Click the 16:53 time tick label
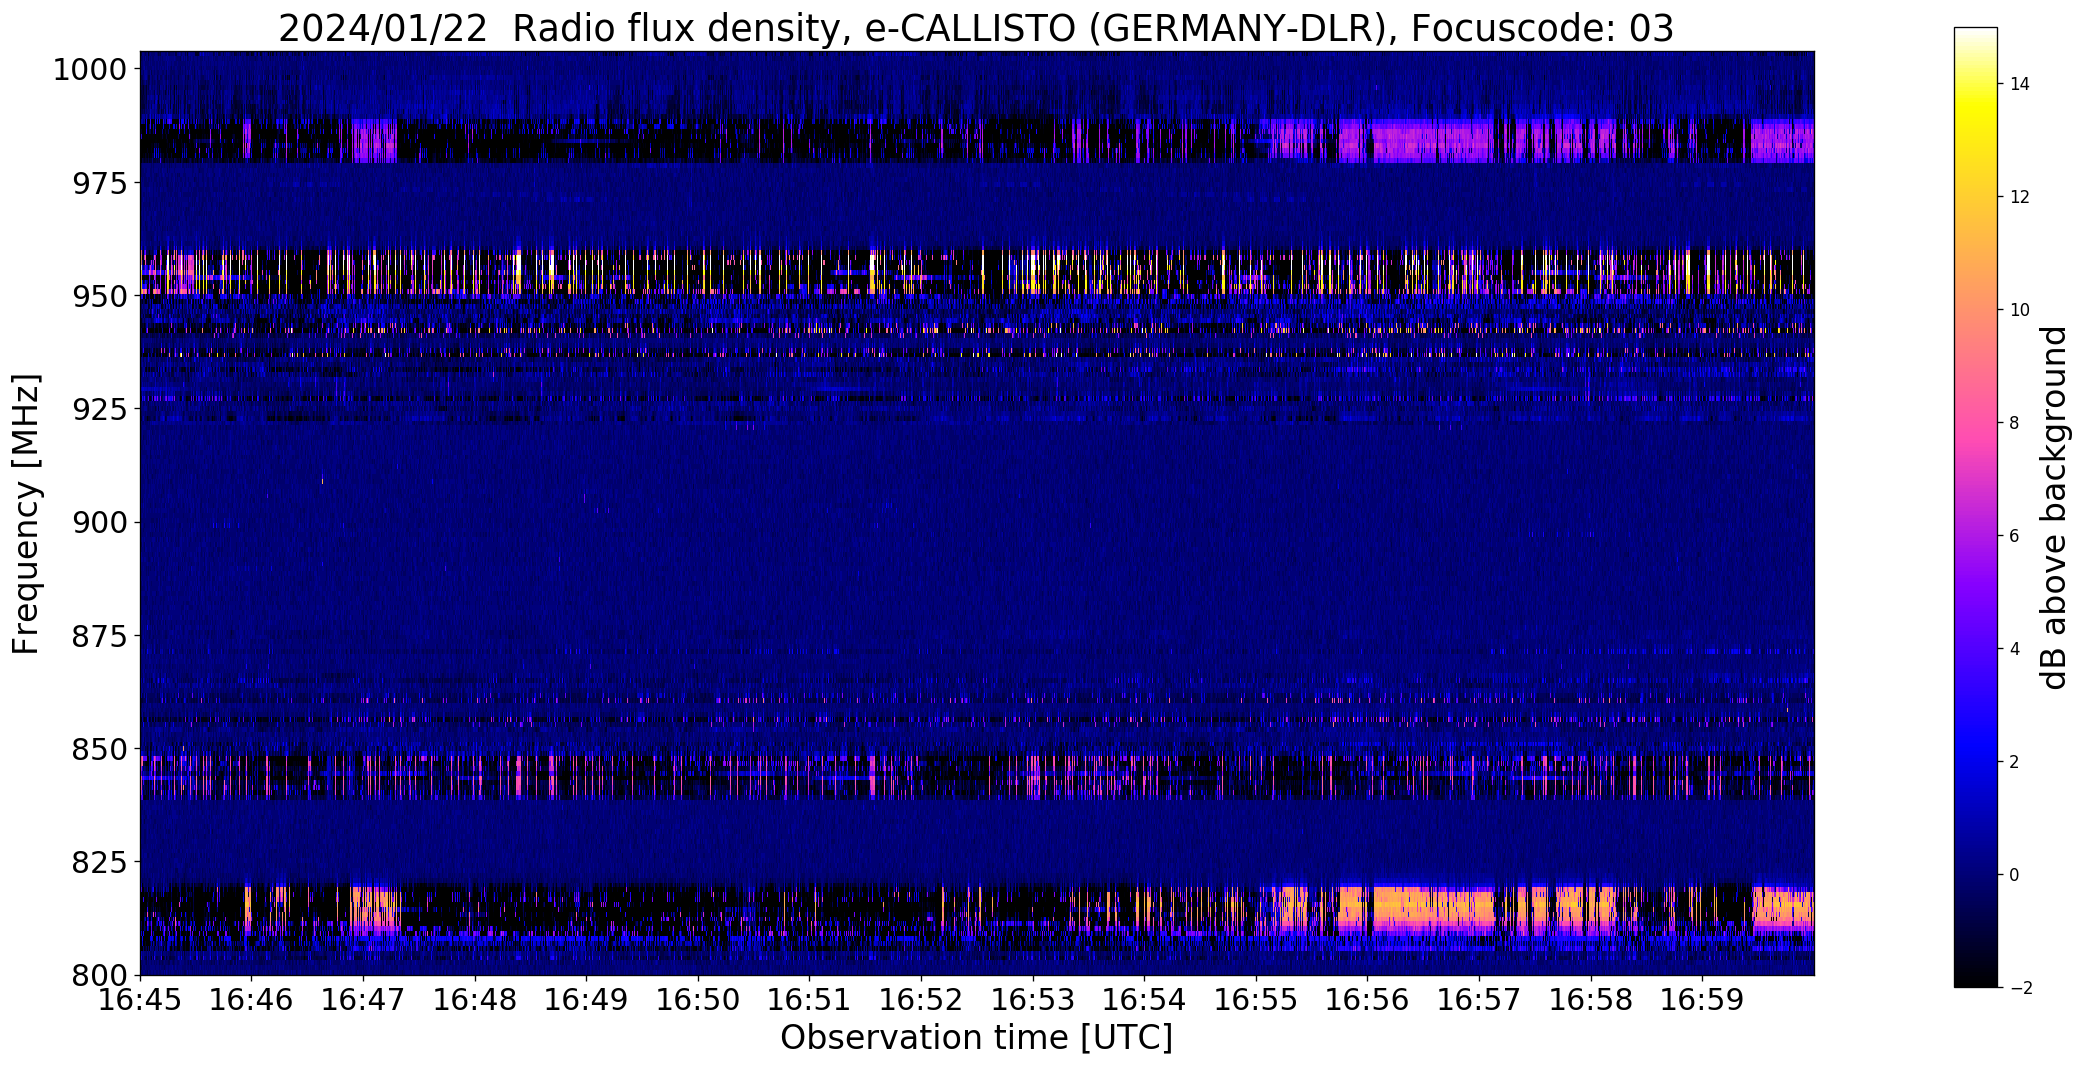This screenshot has width=2085, height=1067. (x=1033, y=1000)
